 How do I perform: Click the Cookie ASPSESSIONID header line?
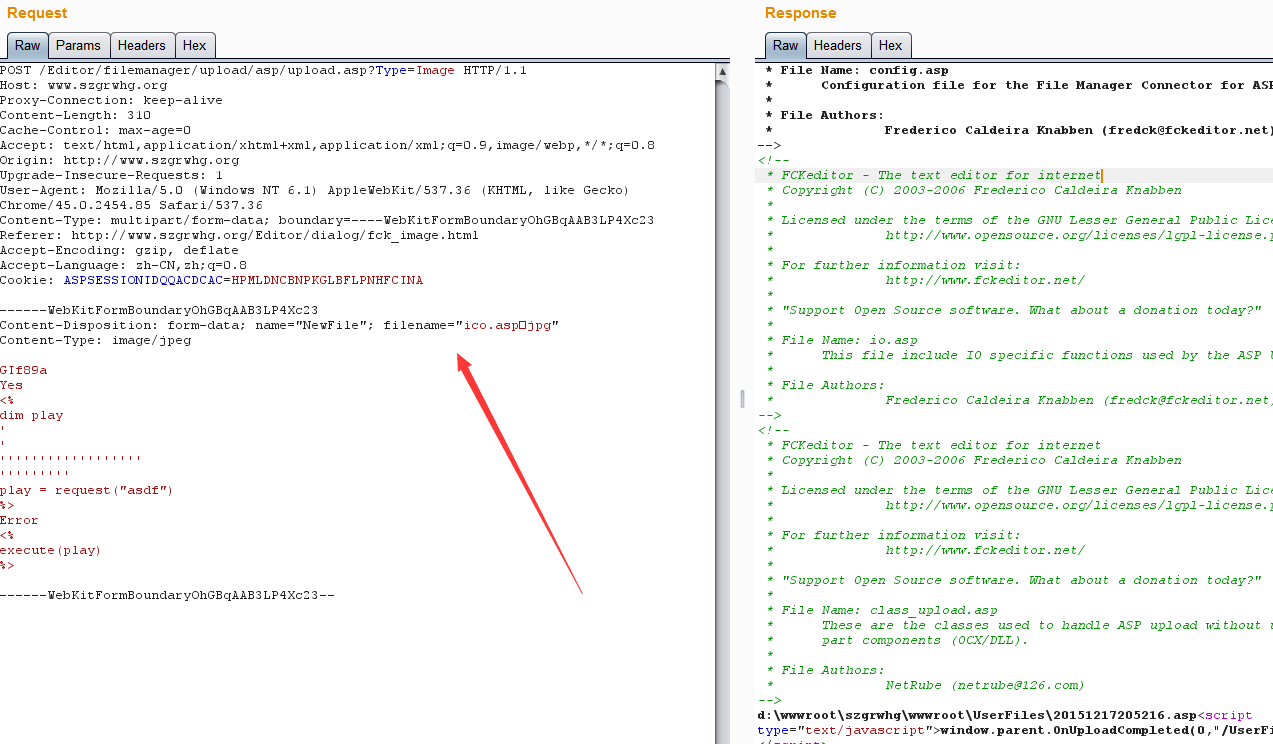211,280
